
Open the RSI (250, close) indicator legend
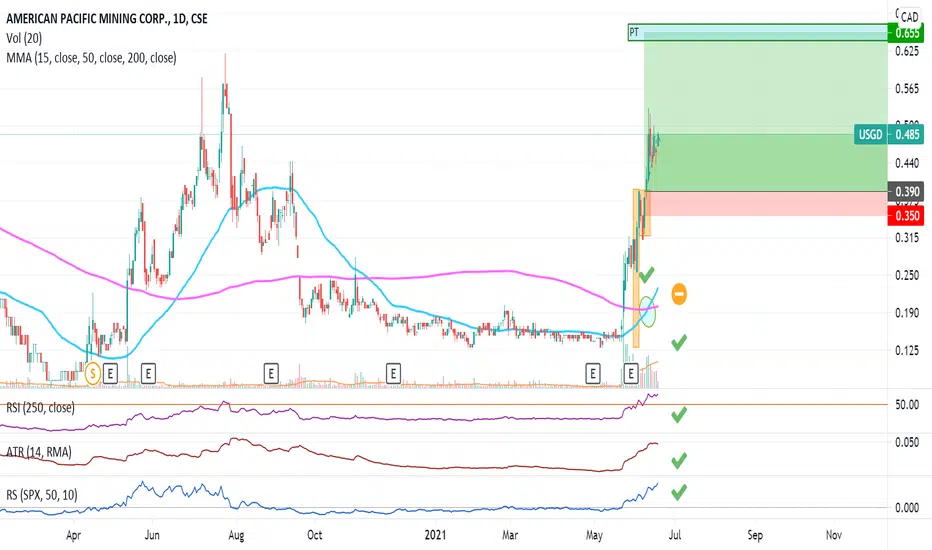pos(40,408)
